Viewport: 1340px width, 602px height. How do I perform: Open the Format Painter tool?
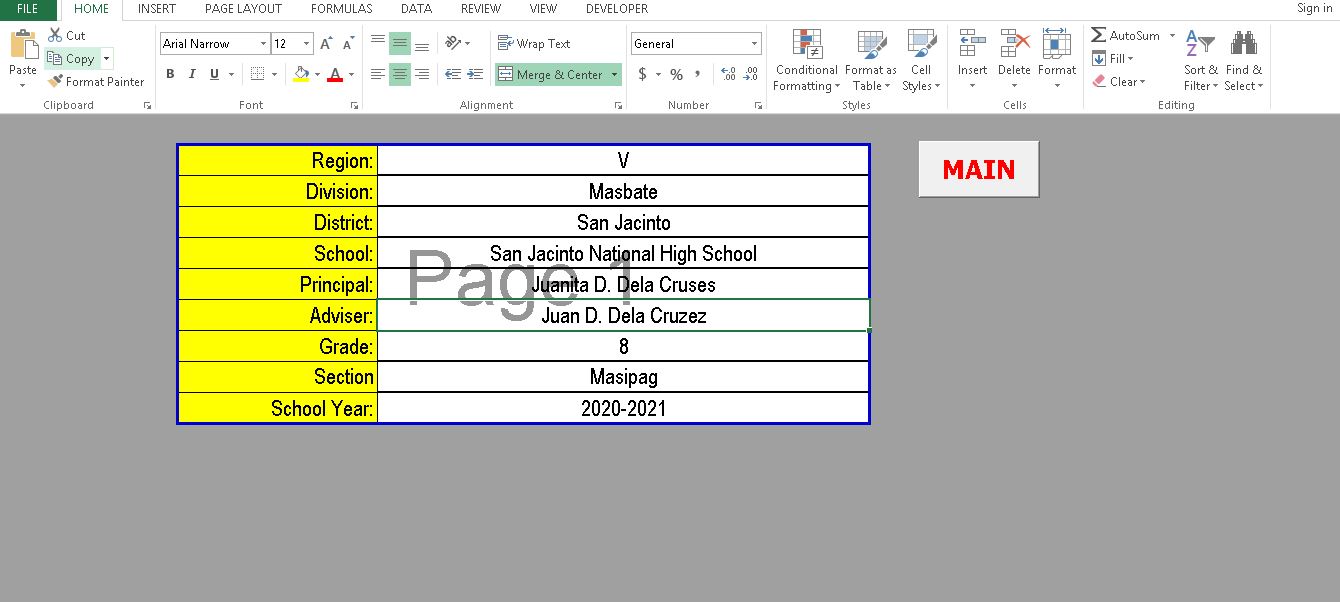pyautogui.click(x=95, y=81)
